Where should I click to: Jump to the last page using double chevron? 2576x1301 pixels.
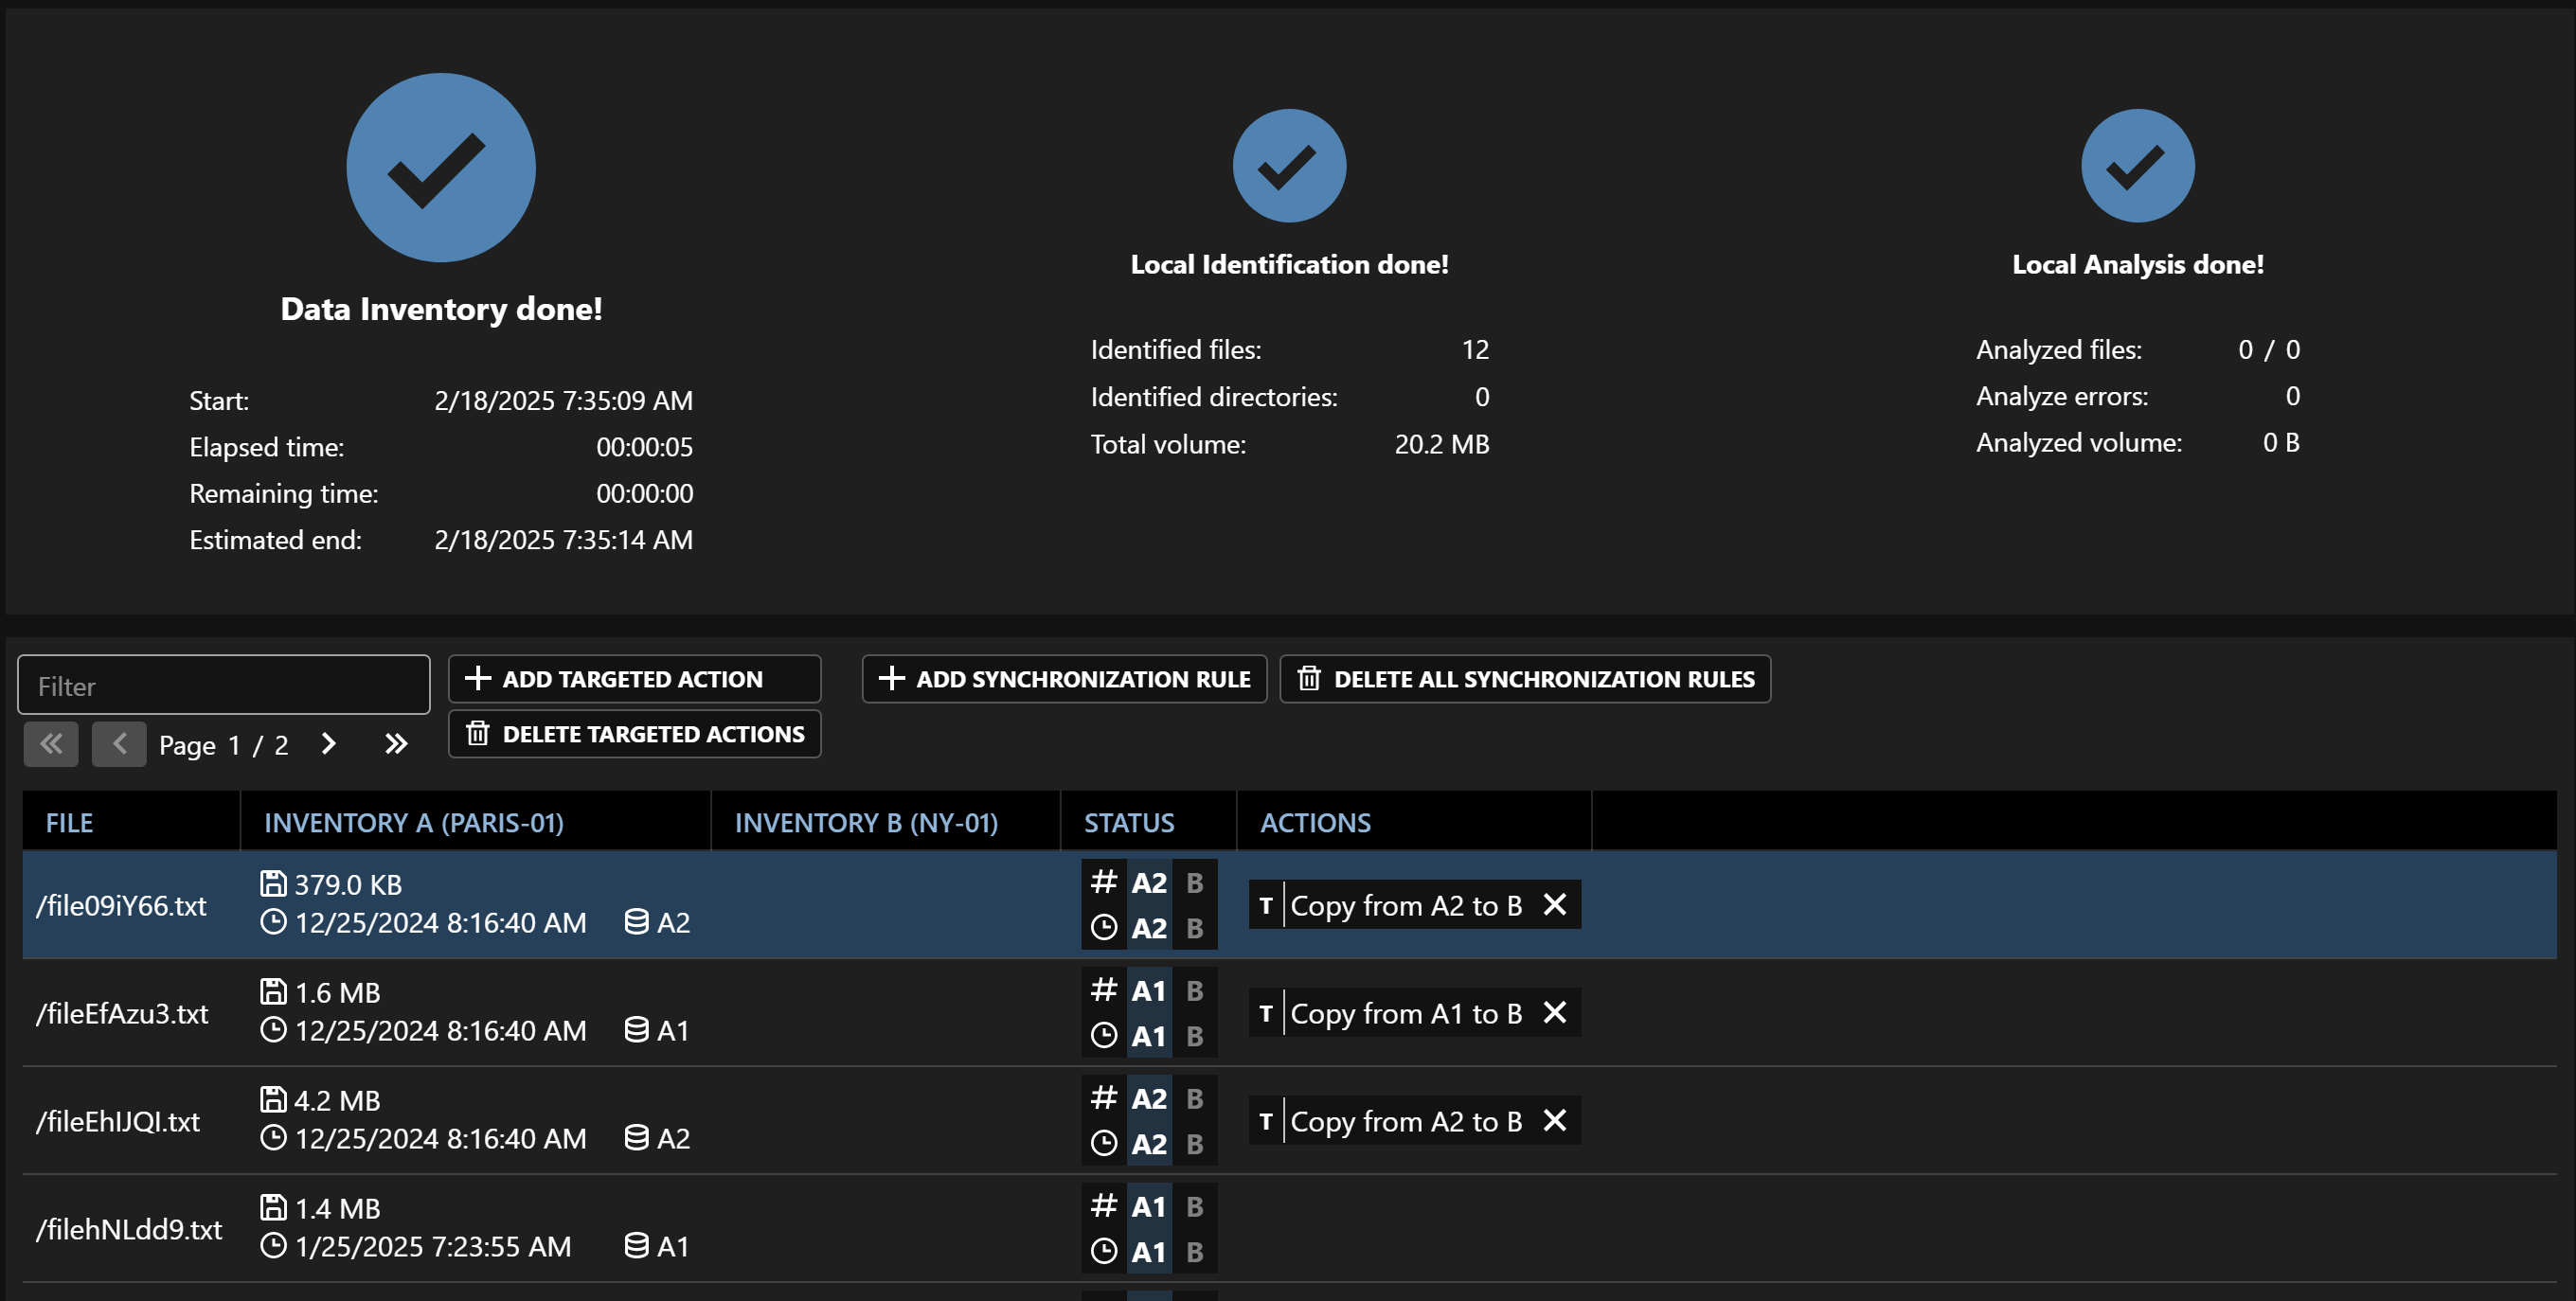(x=395, y=744)
